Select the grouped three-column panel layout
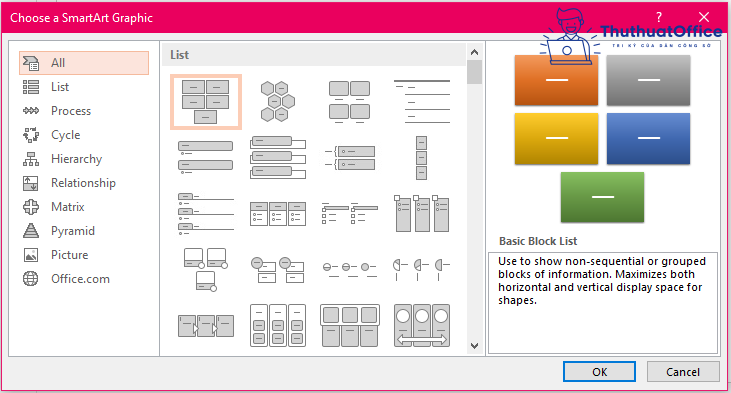The width and height of the screenshot is (731, 393). pos(350,325)
